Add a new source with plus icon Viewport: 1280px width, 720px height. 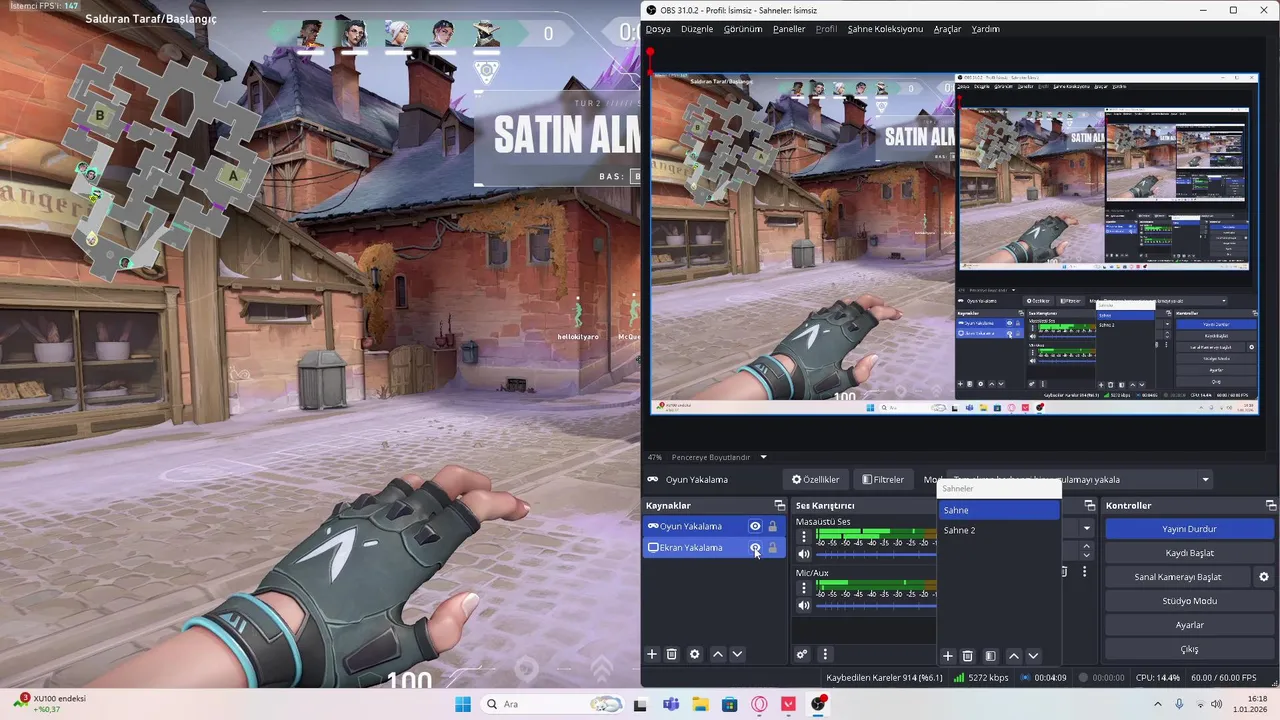point(652,654)
